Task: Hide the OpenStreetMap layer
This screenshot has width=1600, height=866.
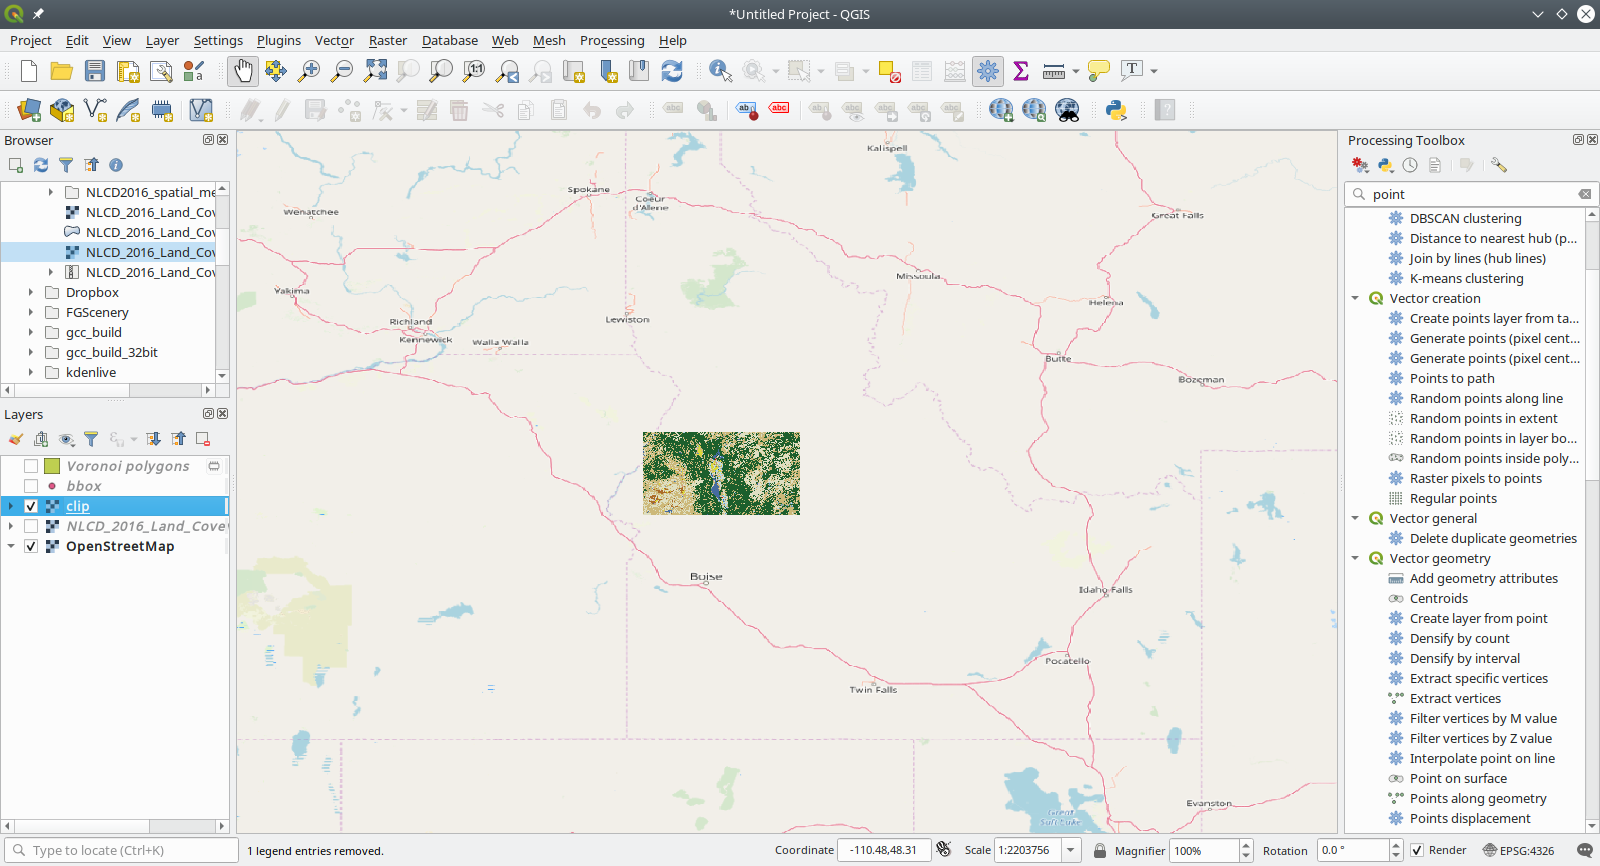Action: (31, 546)
